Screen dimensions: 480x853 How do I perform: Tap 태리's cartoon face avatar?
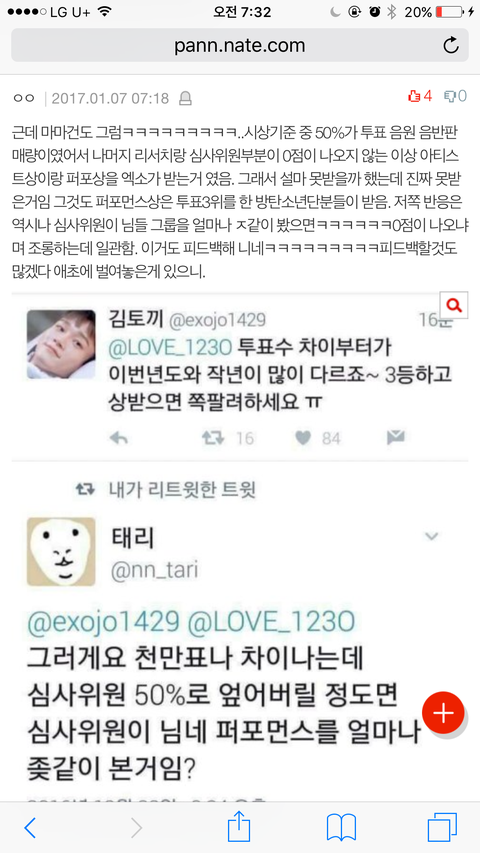point(61,552)
